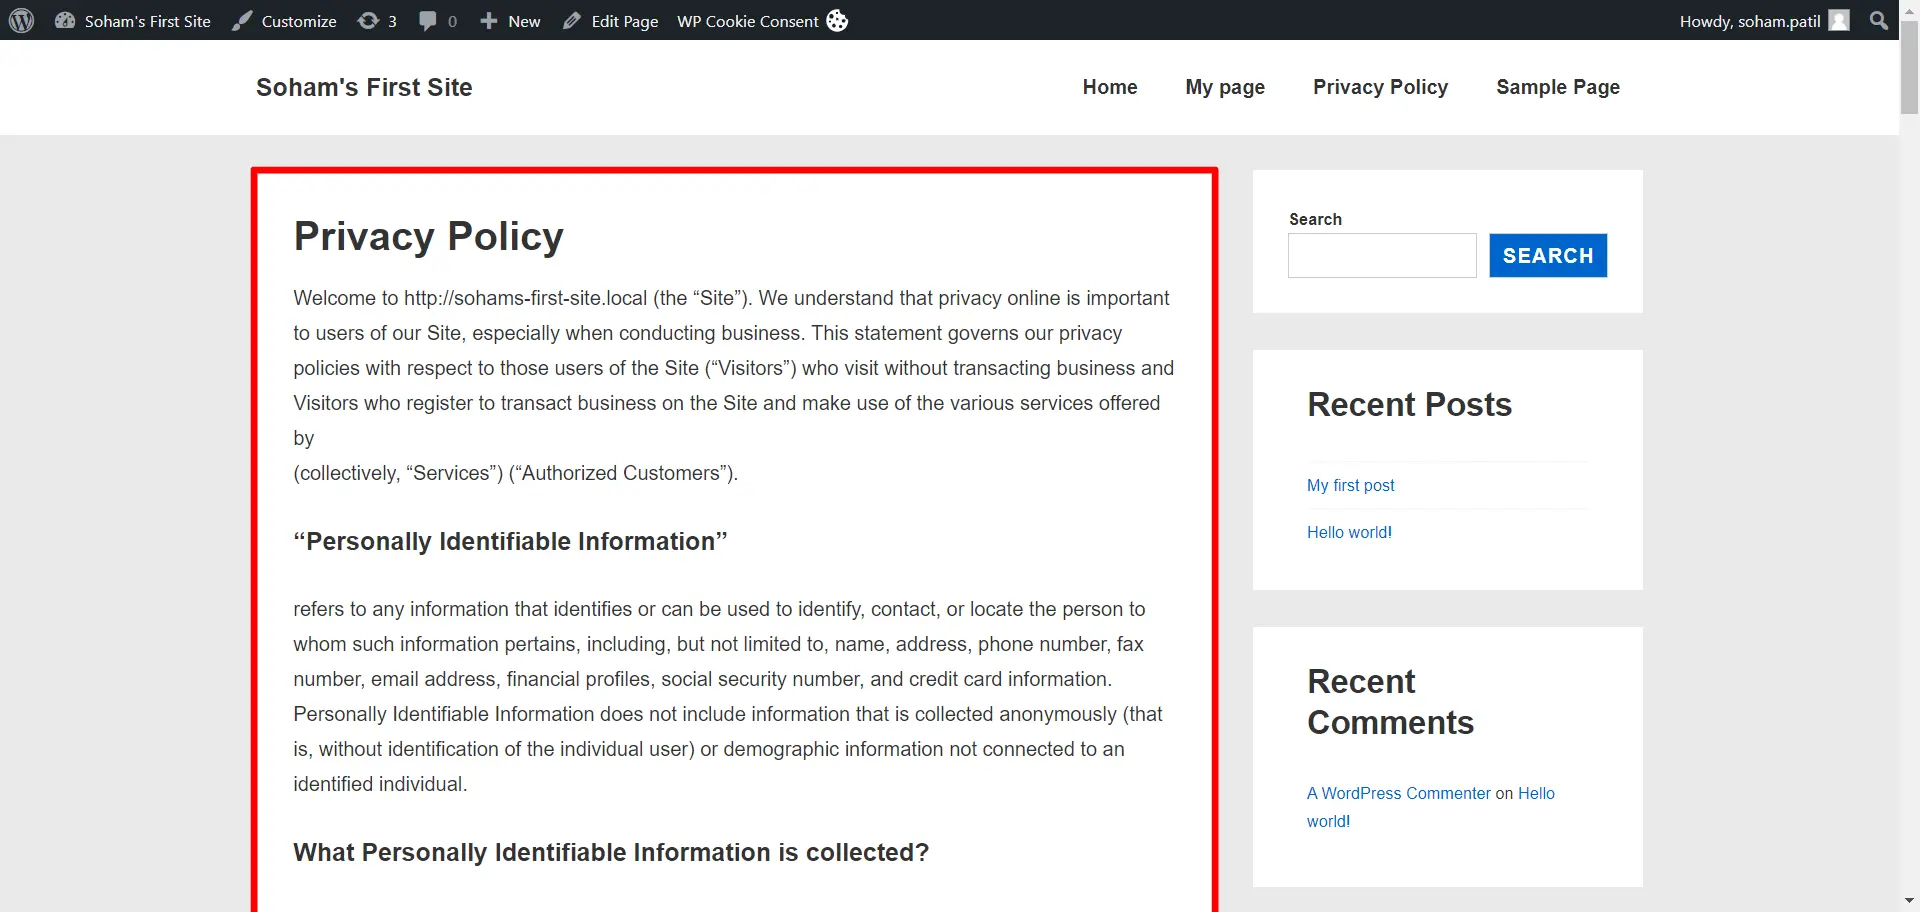This screenshot has height=912, width=1920.
Task: Click inside the Search text field
Action: tap(1382, 255)
